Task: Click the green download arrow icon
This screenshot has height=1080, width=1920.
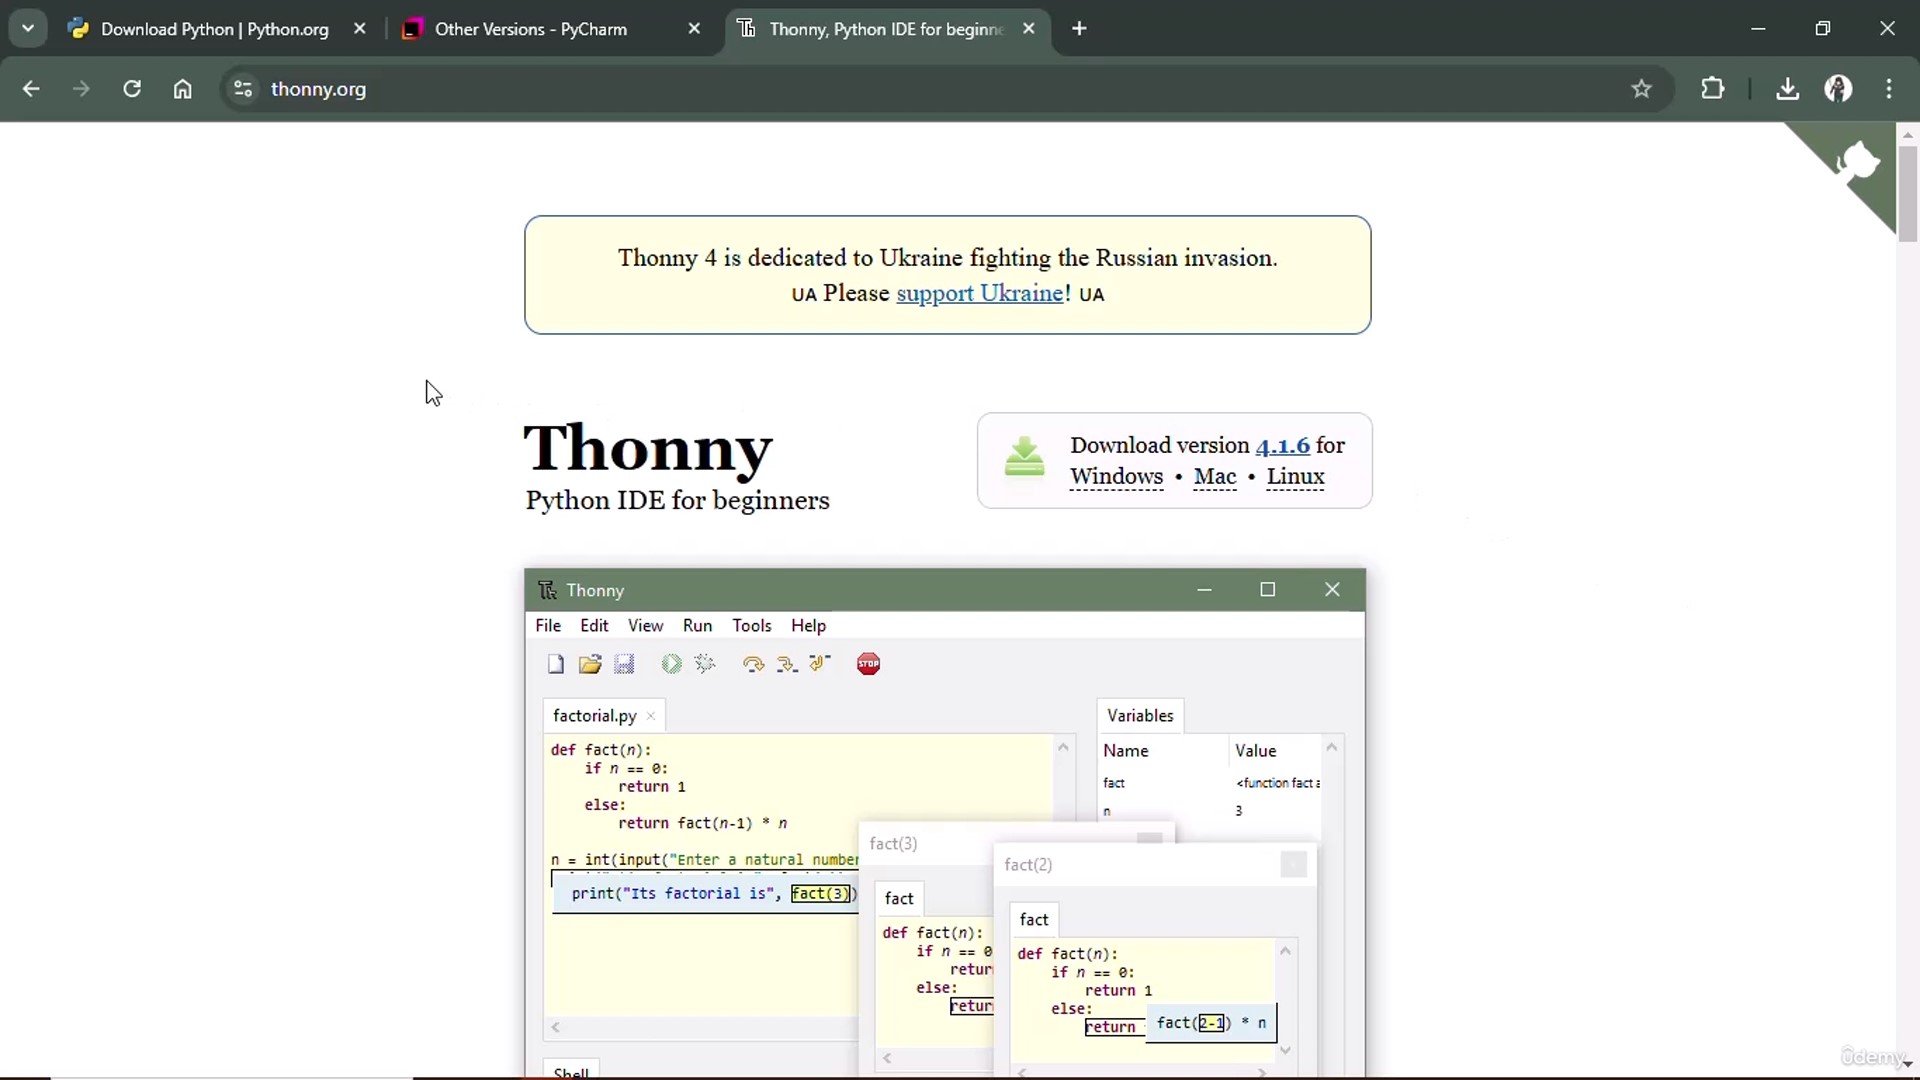Action: [1024, 457]
